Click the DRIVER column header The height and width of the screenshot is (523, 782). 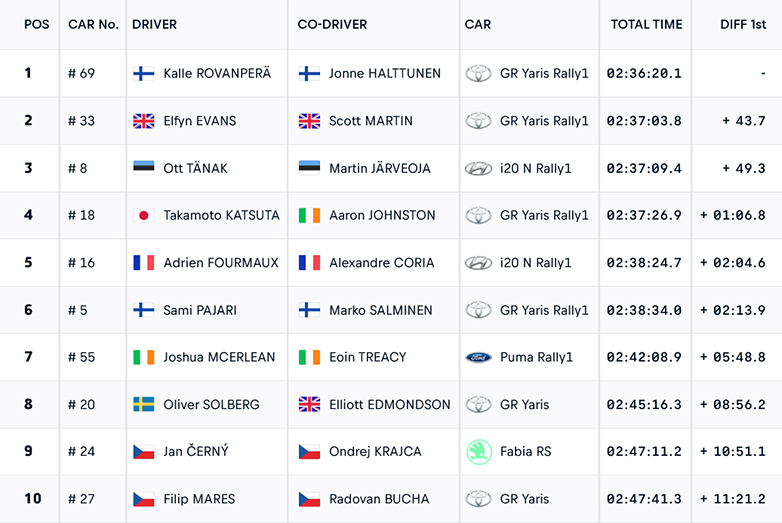[x=154, y=24]
